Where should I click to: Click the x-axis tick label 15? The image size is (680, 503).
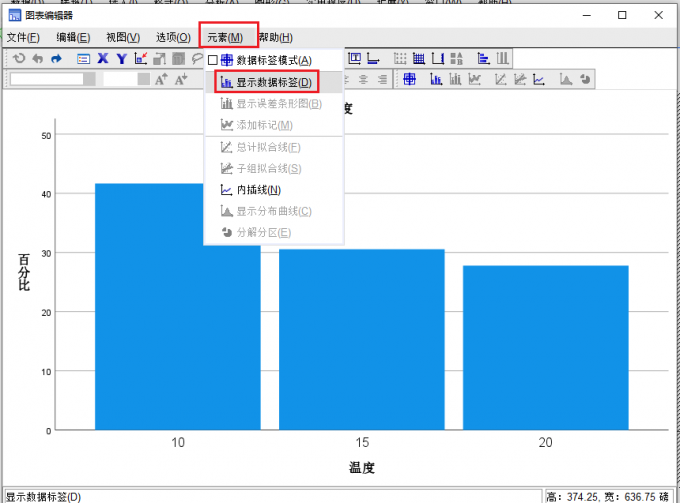pos(362,442)
